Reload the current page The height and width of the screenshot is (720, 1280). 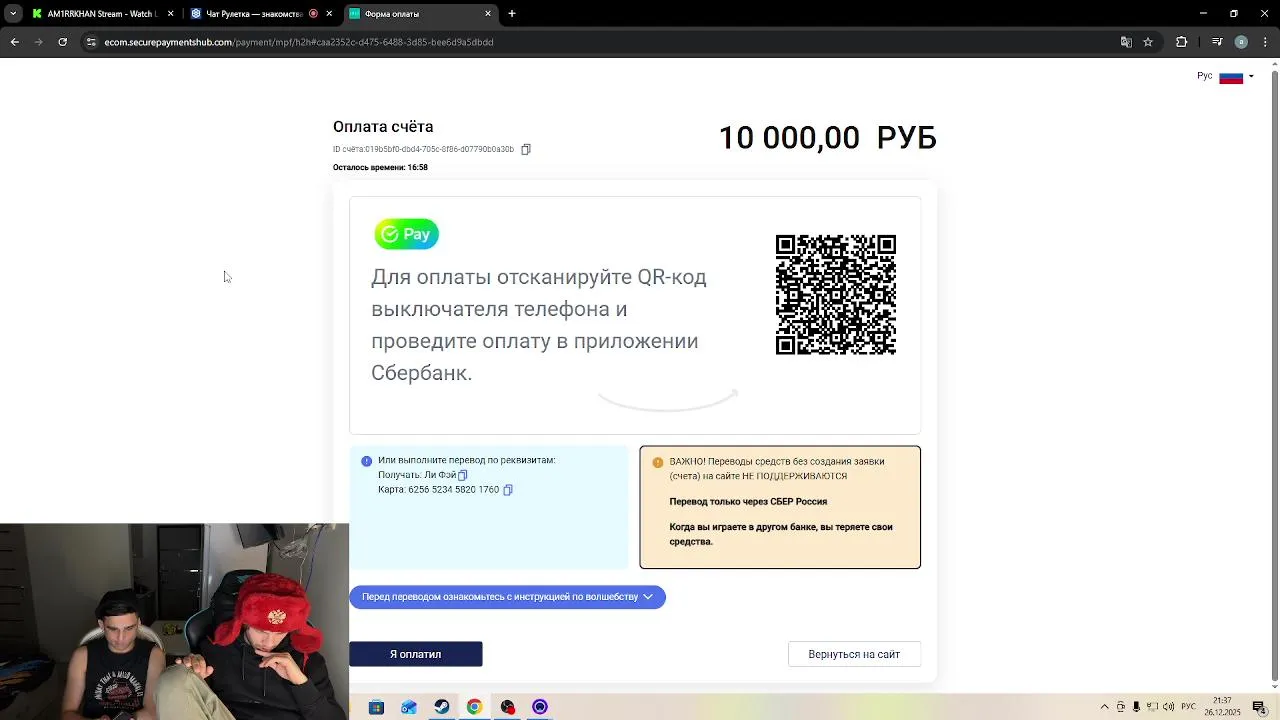pos(62,42)
